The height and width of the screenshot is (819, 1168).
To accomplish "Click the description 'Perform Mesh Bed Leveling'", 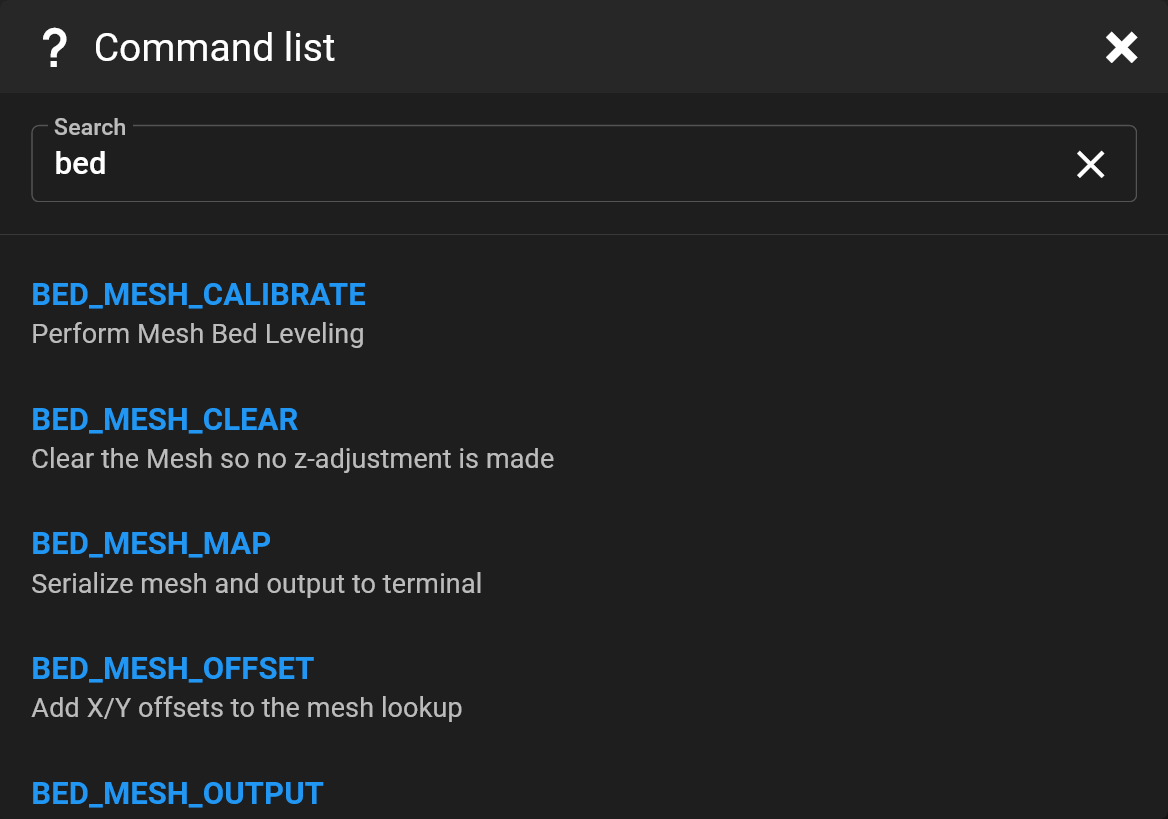I will click(198, 333).
